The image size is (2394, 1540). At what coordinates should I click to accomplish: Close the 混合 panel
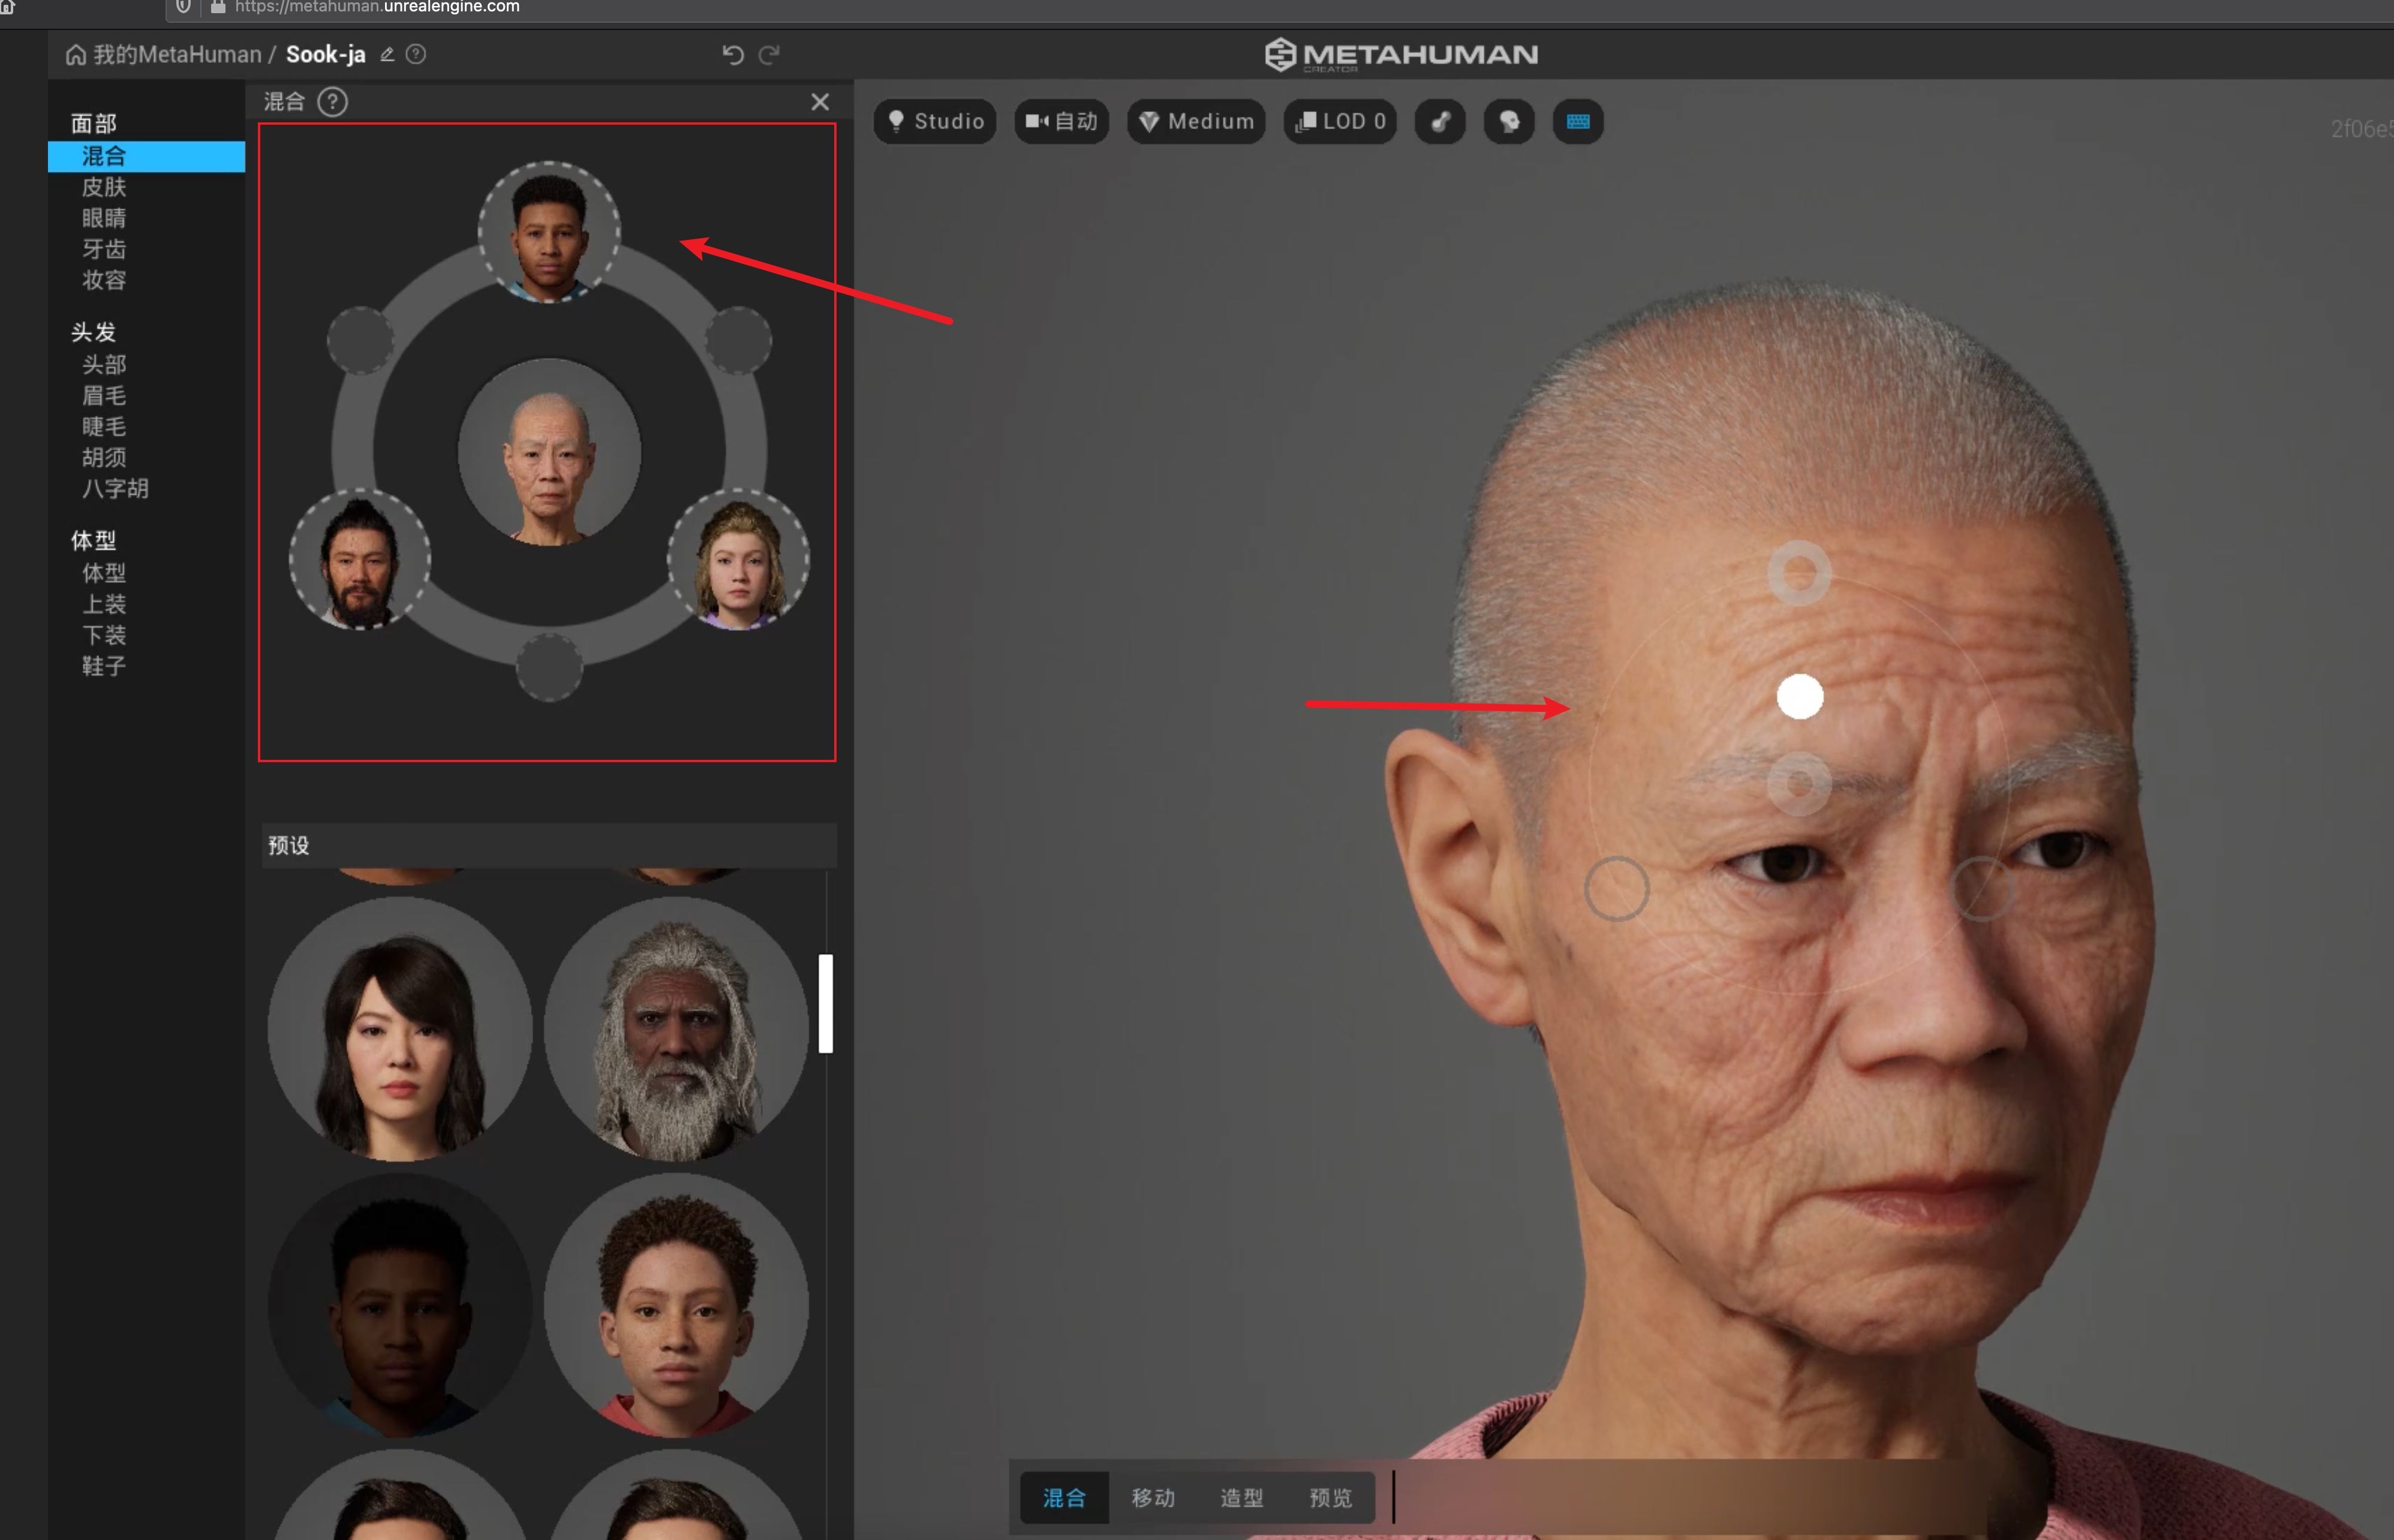tap(820, 101)
